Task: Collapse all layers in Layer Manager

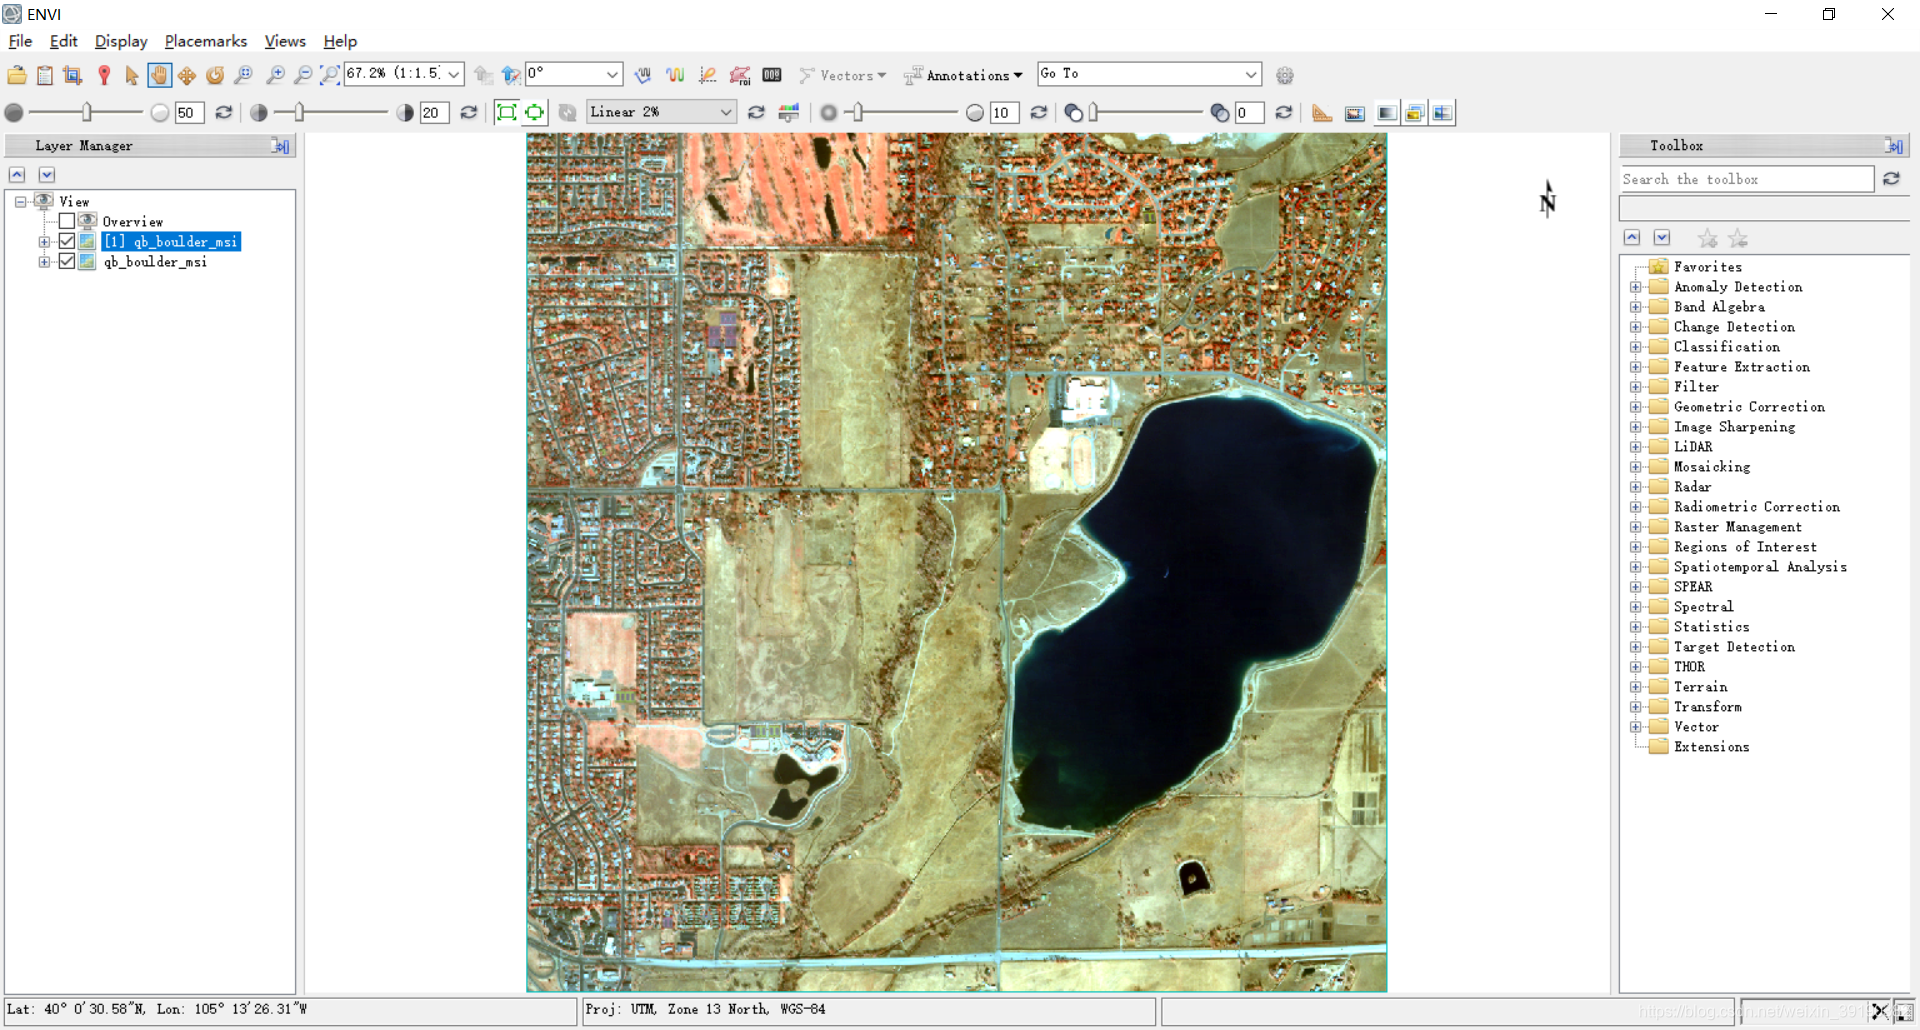Action: [17, 175]
